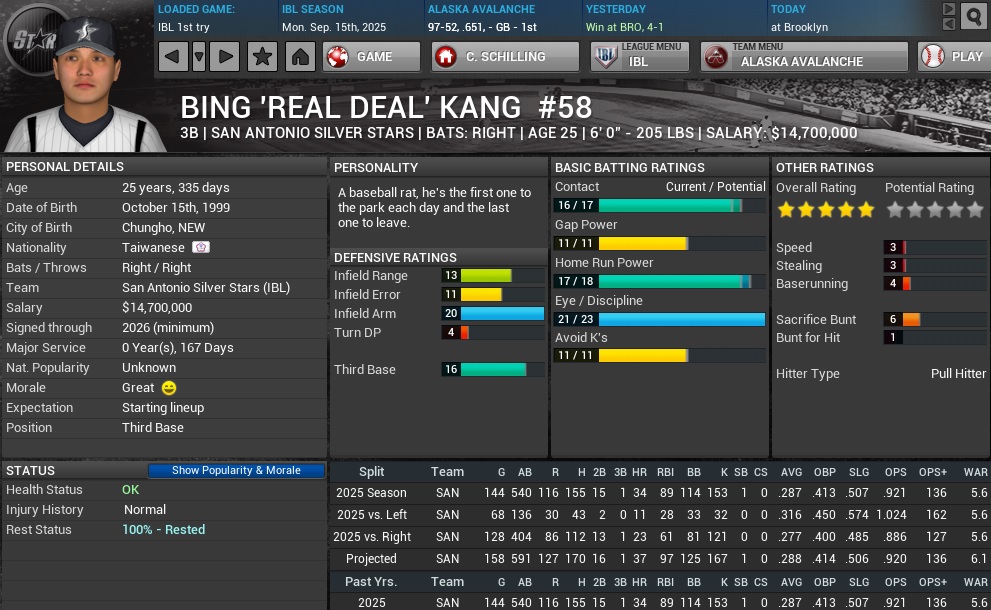This screenshot has width=991, height=610.
Task: Click the globe icon beside GAME
Action: pos(337,57)
